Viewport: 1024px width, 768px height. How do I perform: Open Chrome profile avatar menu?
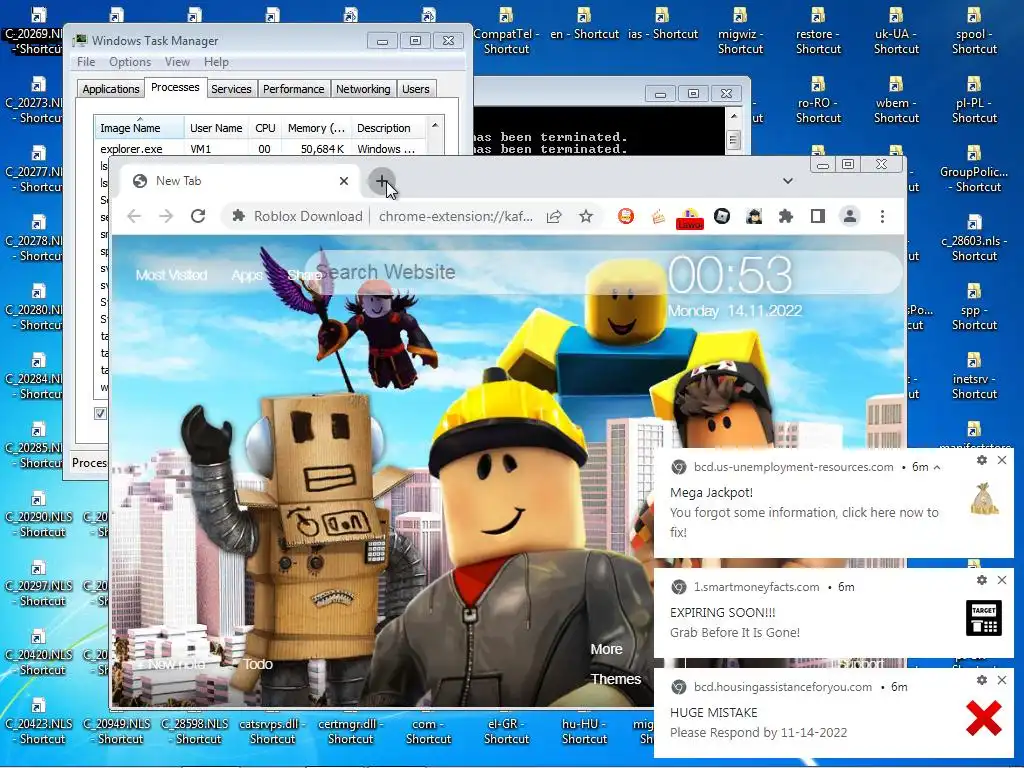850,216
